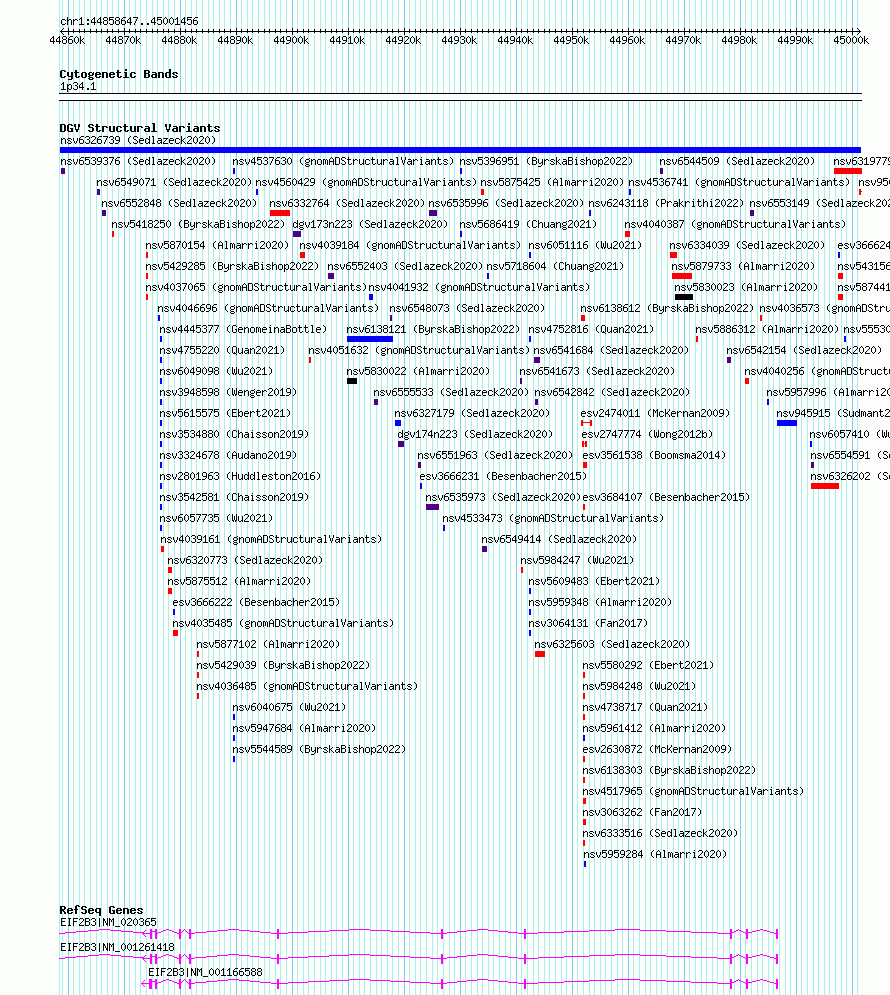Viewport: 890px width, 995px height.
Task: Click the 44930k ruler position
Action: tap(459, 40)
